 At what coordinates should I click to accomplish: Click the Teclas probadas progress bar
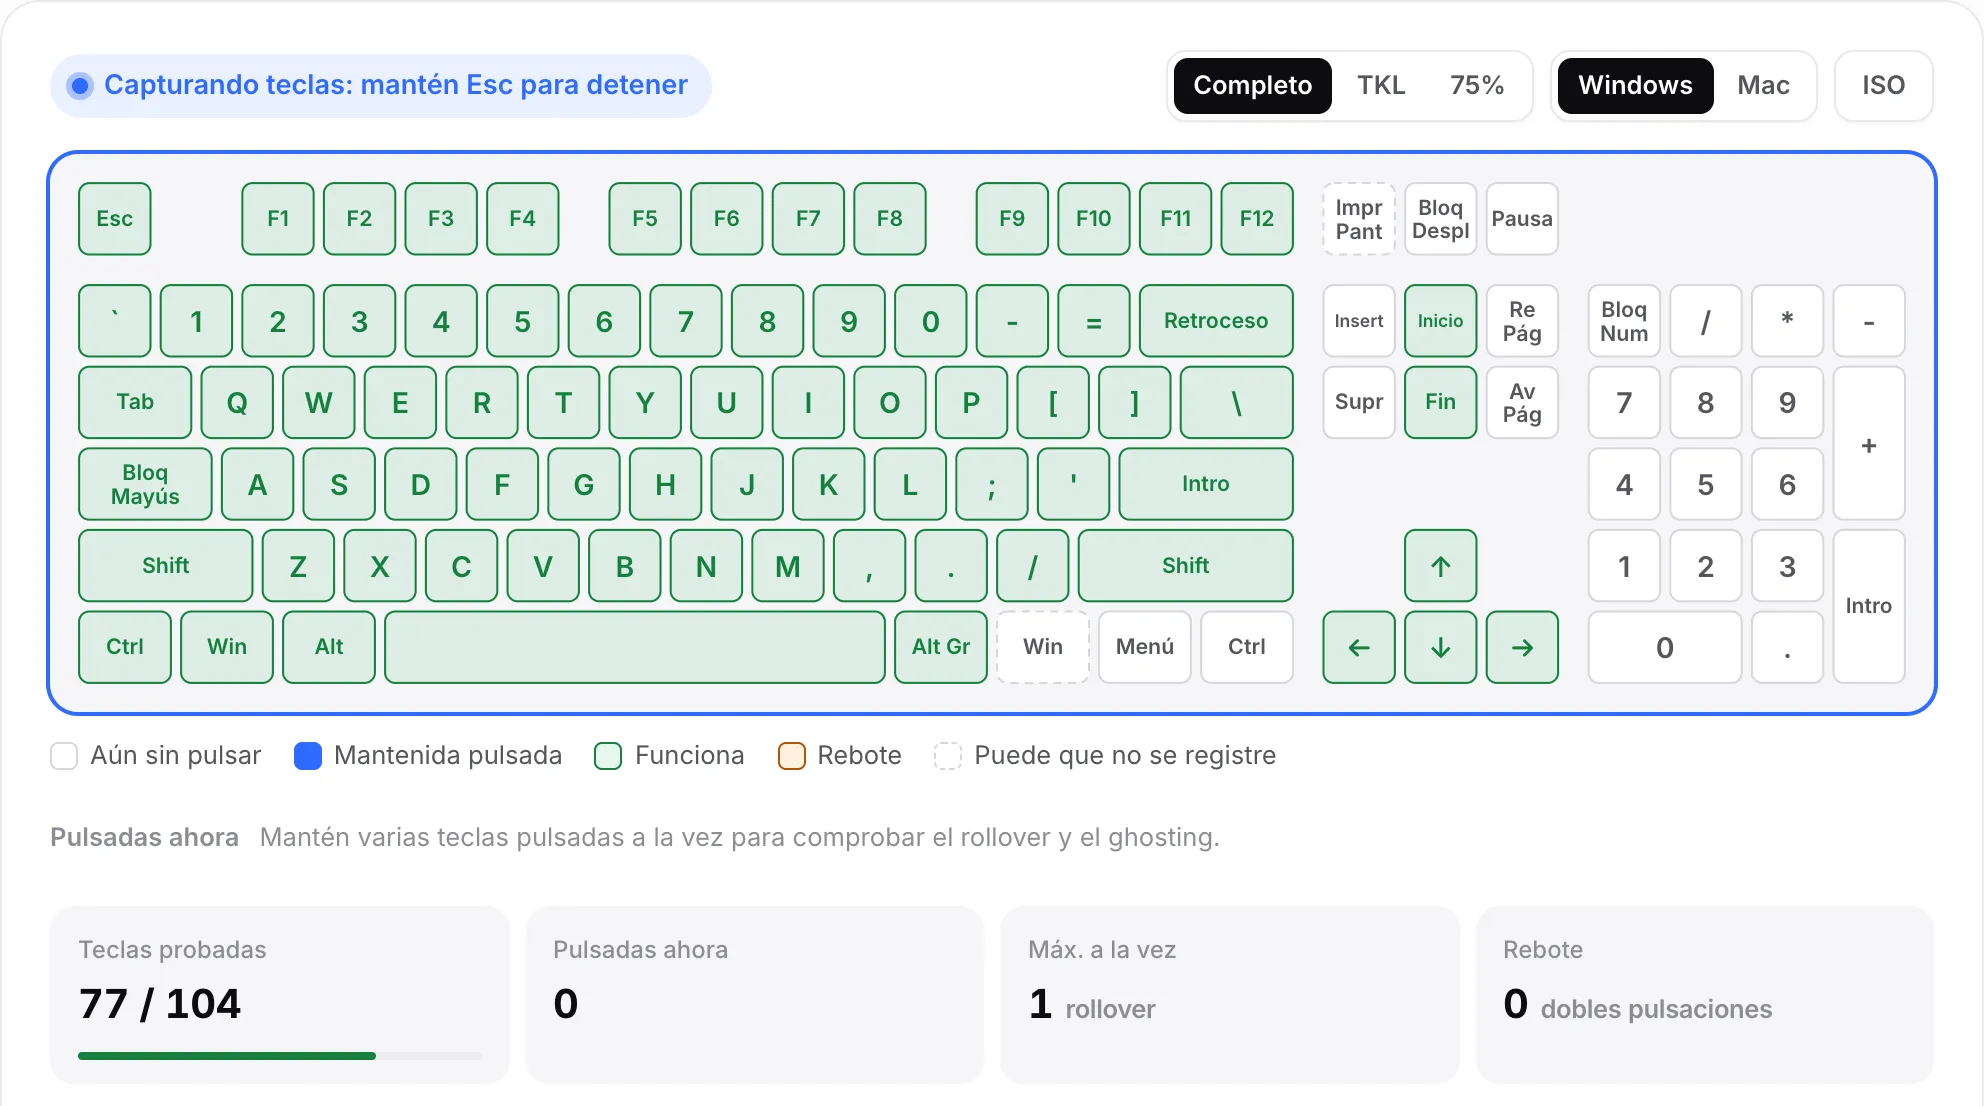(x=280, y=1056)
